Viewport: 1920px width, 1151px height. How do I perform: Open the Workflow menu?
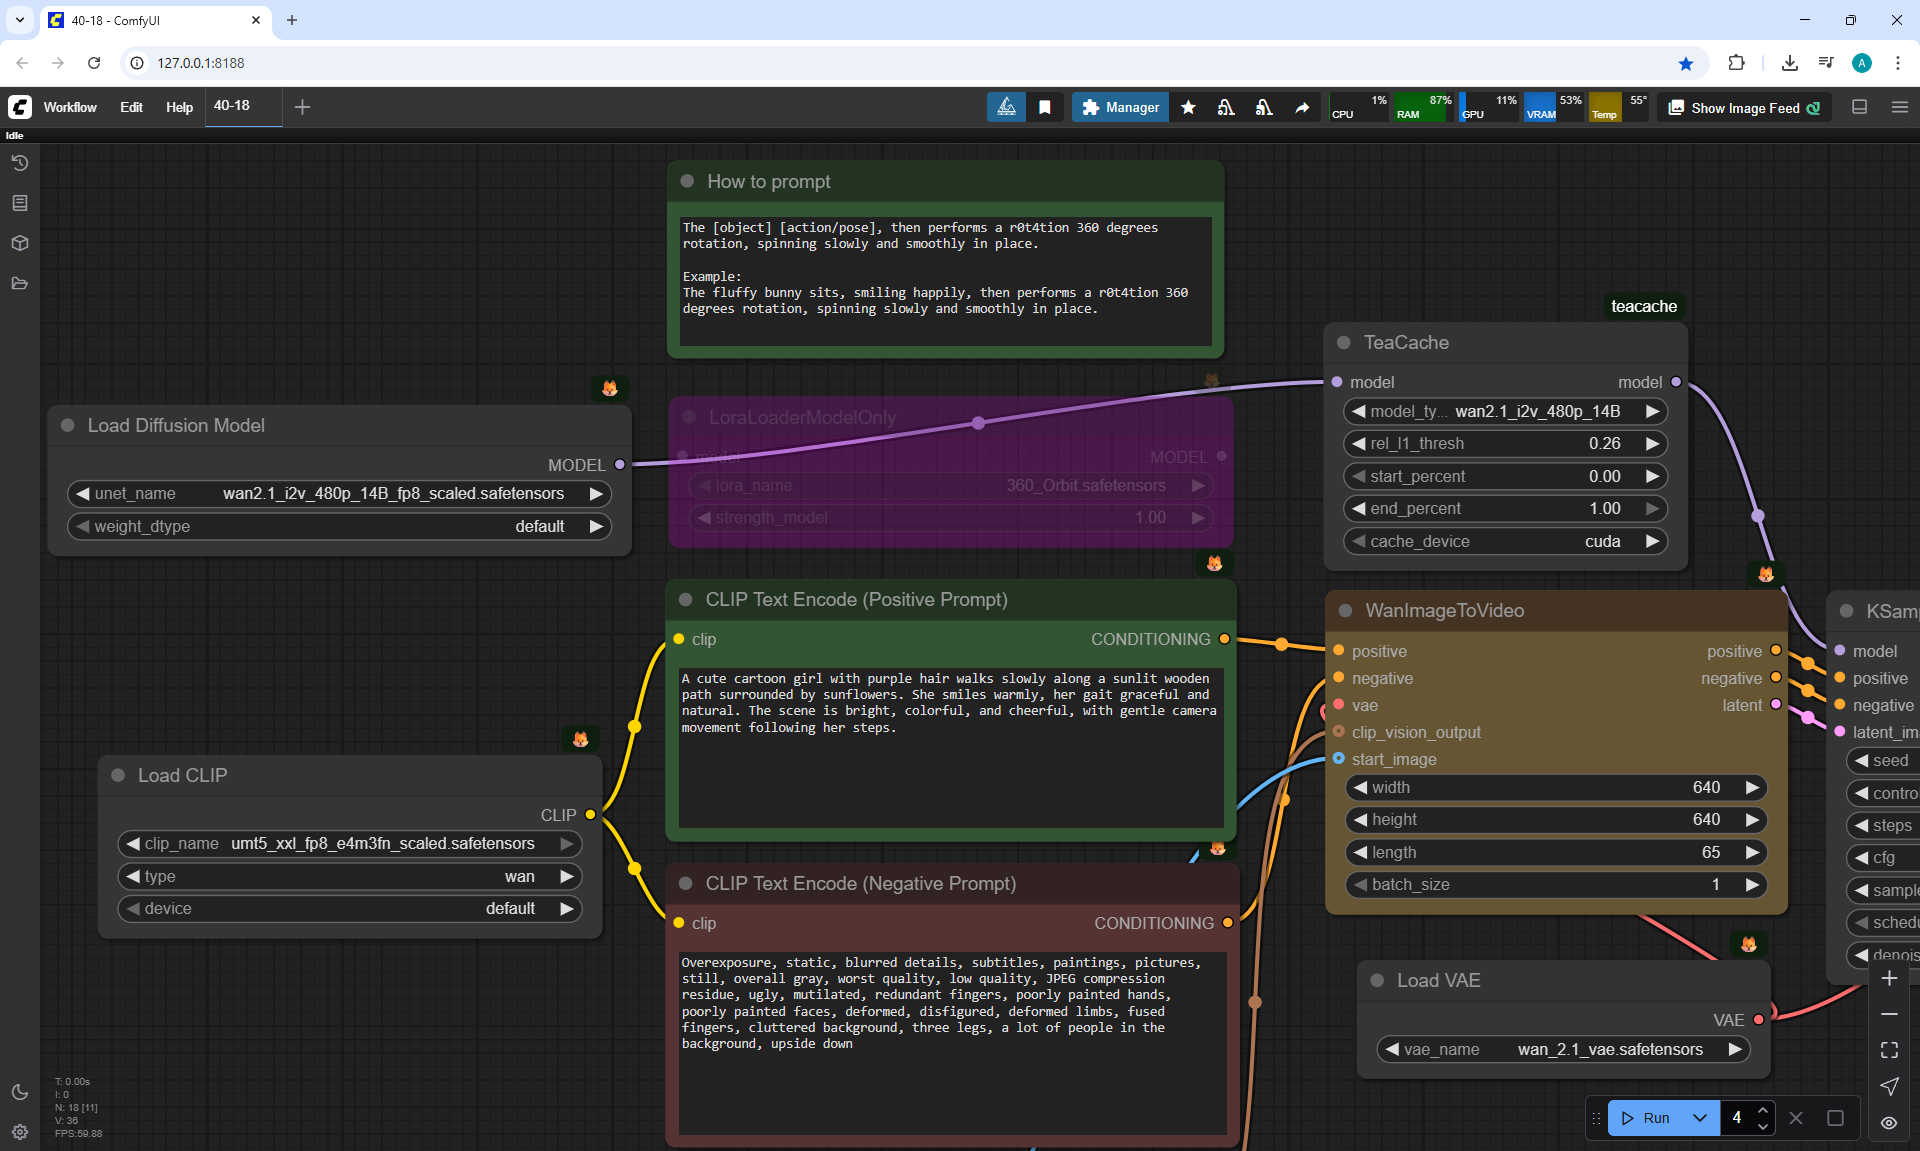pos(70,107)
